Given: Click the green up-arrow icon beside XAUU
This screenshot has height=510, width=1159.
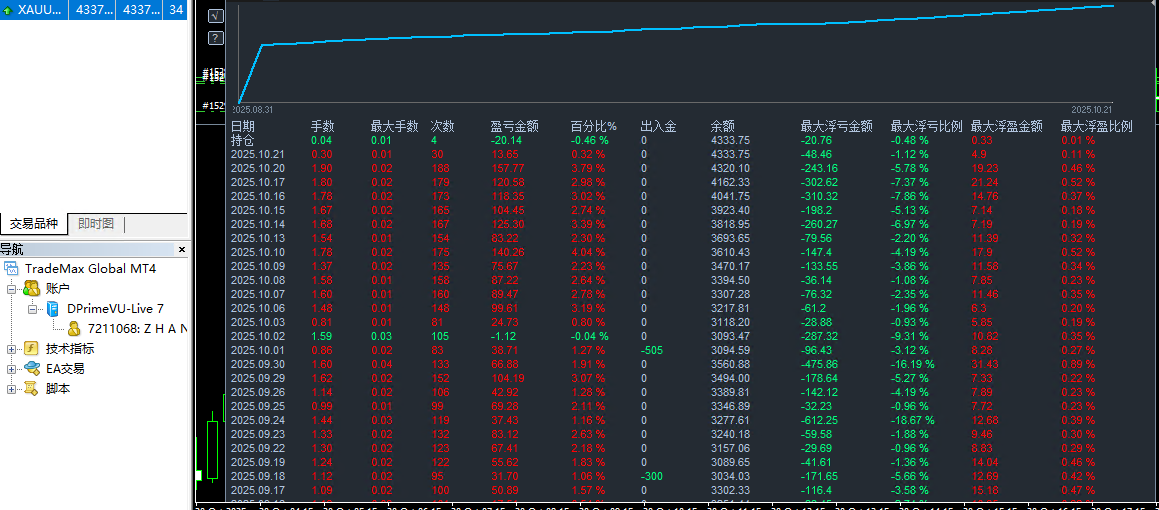Looking at the screenshot, I should tap(7, 10).
